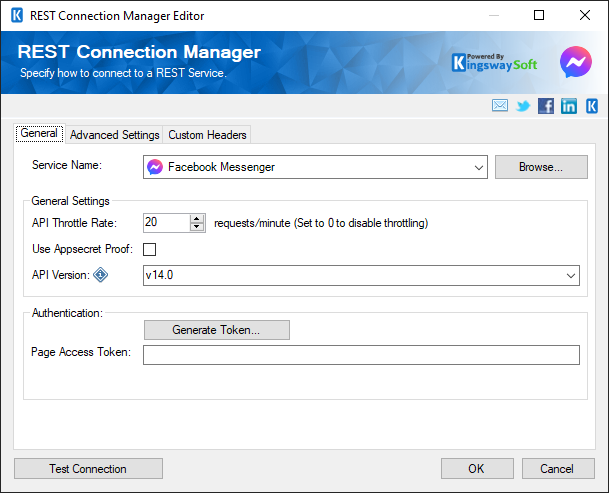Switch to the Custom Headers tab
Viewport: 609px width, 493px height.
pos(207,135)
